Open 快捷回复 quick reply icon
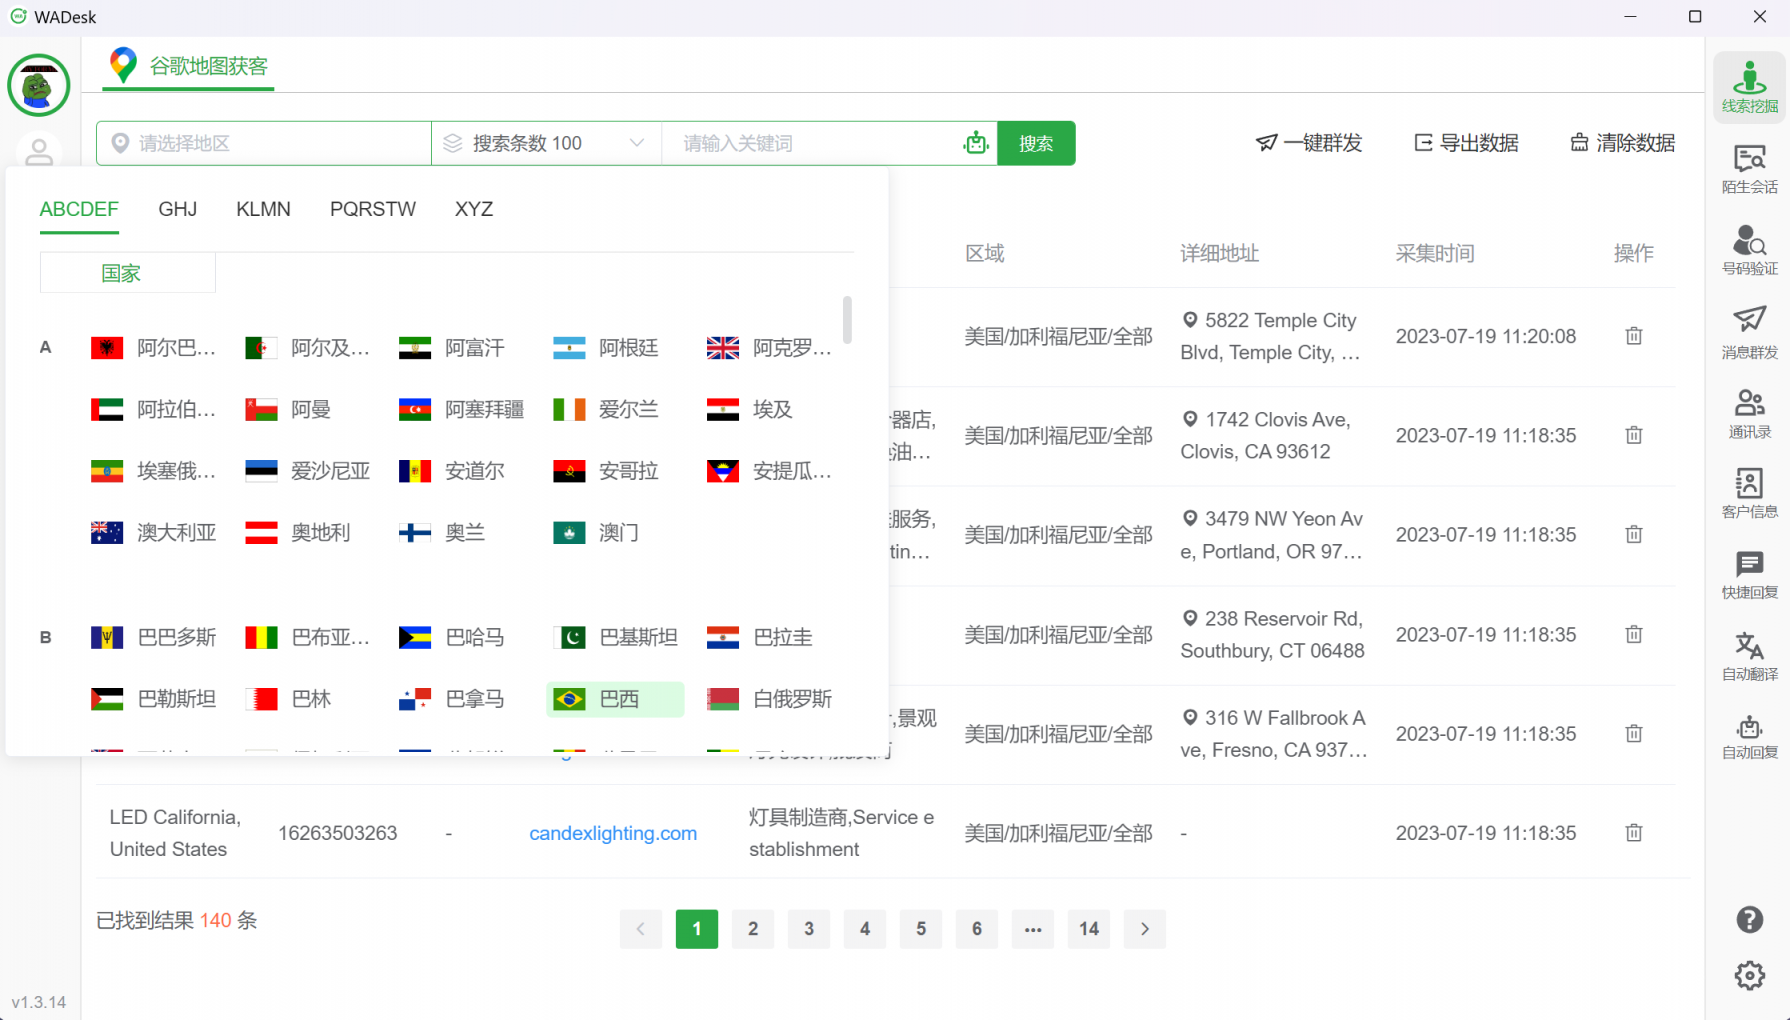Viewport: 1790px width, 1020px height. (1748, 575)
